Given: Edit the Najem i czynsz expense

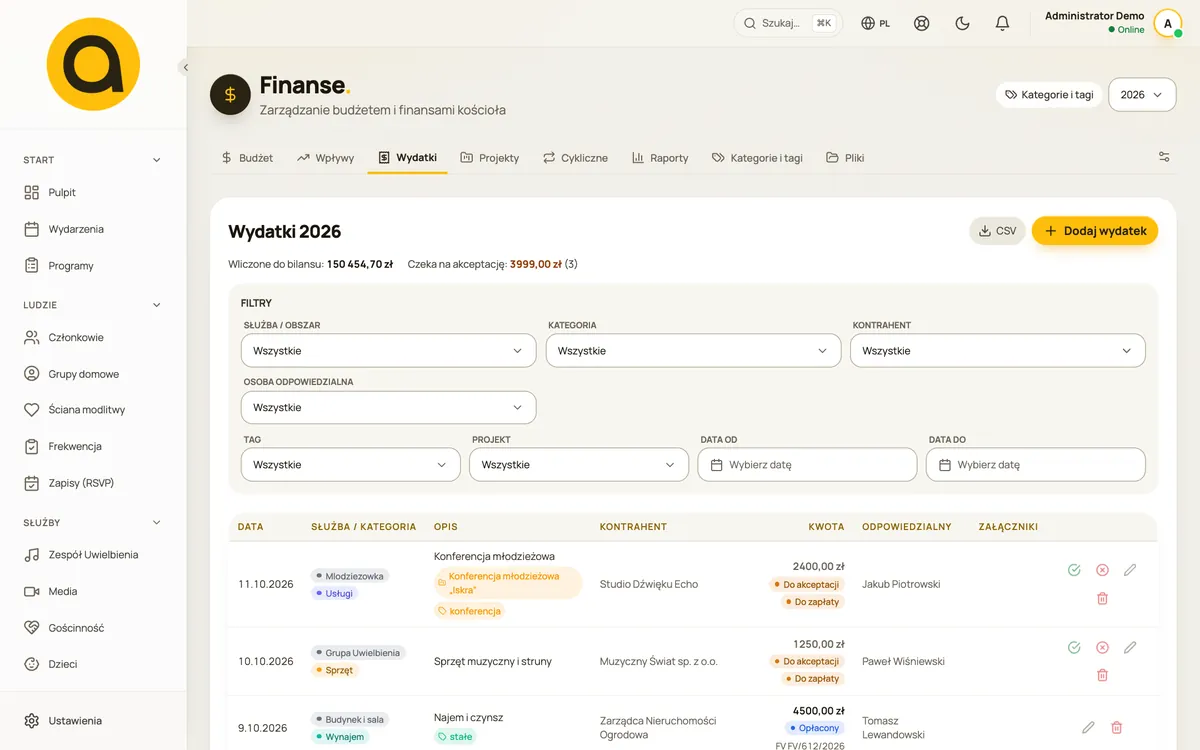Looking at the screenshot, I should point(1088,728).
